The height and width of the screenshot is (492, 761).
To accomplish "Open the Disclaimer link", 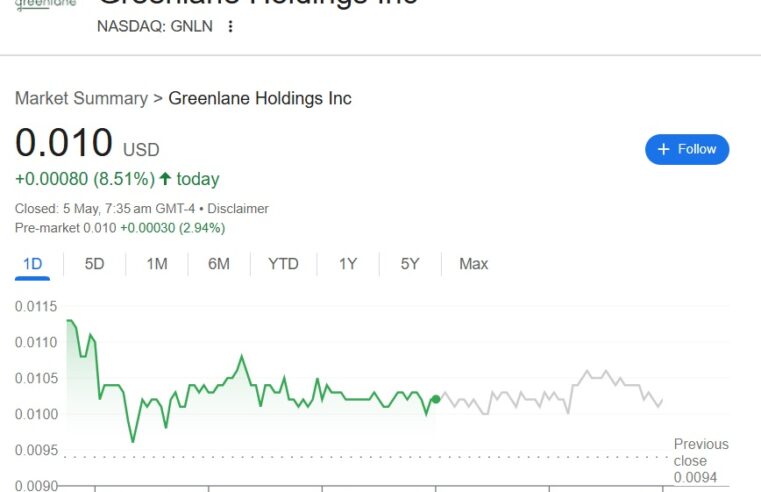I will point(238,209).
